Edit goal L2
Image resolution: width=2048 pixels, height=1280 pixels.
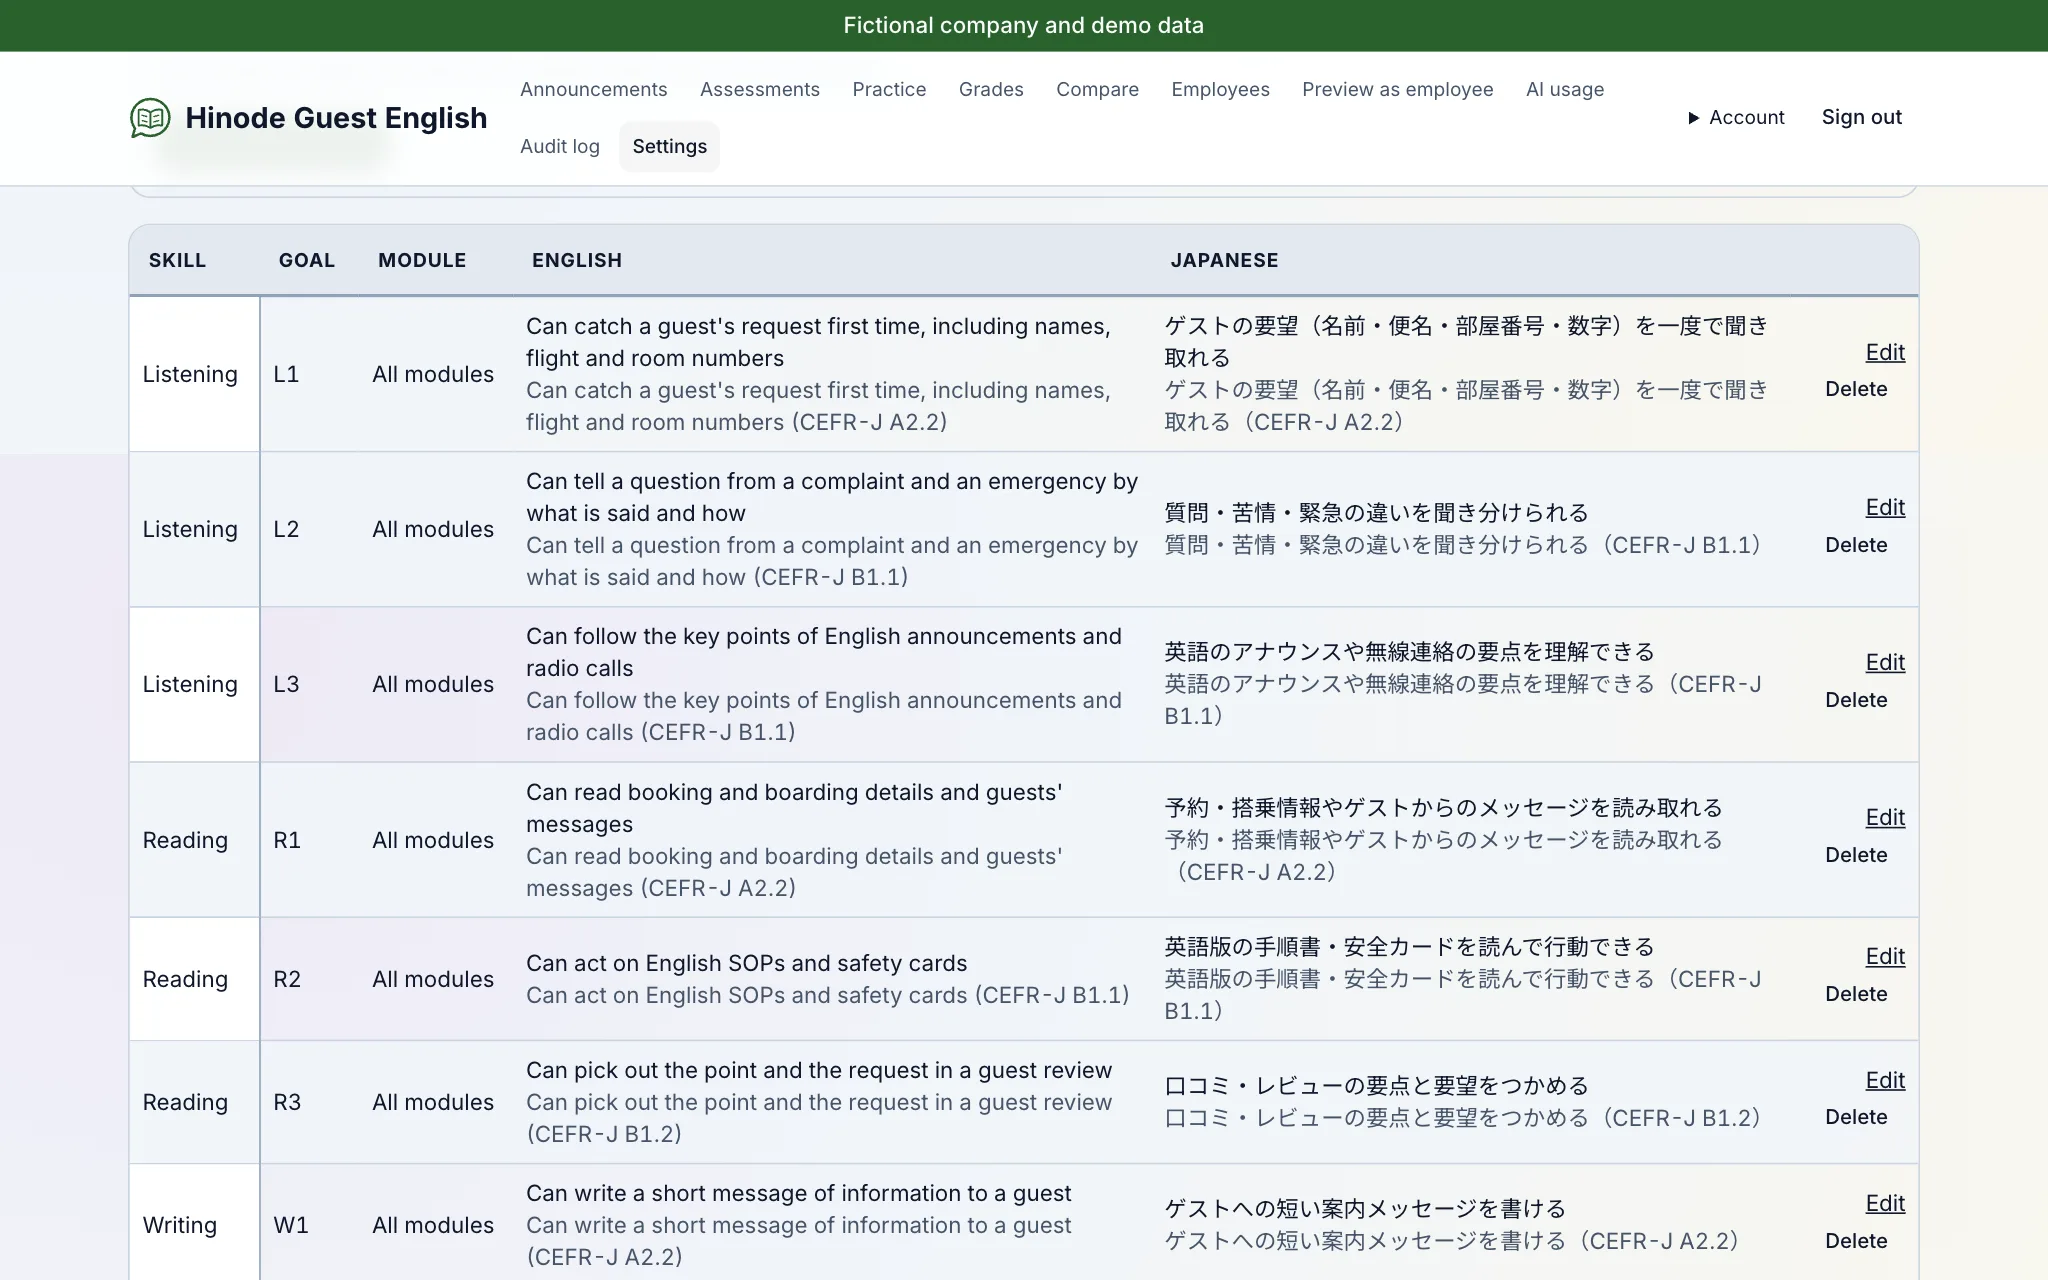click(x=1885, y=507)
